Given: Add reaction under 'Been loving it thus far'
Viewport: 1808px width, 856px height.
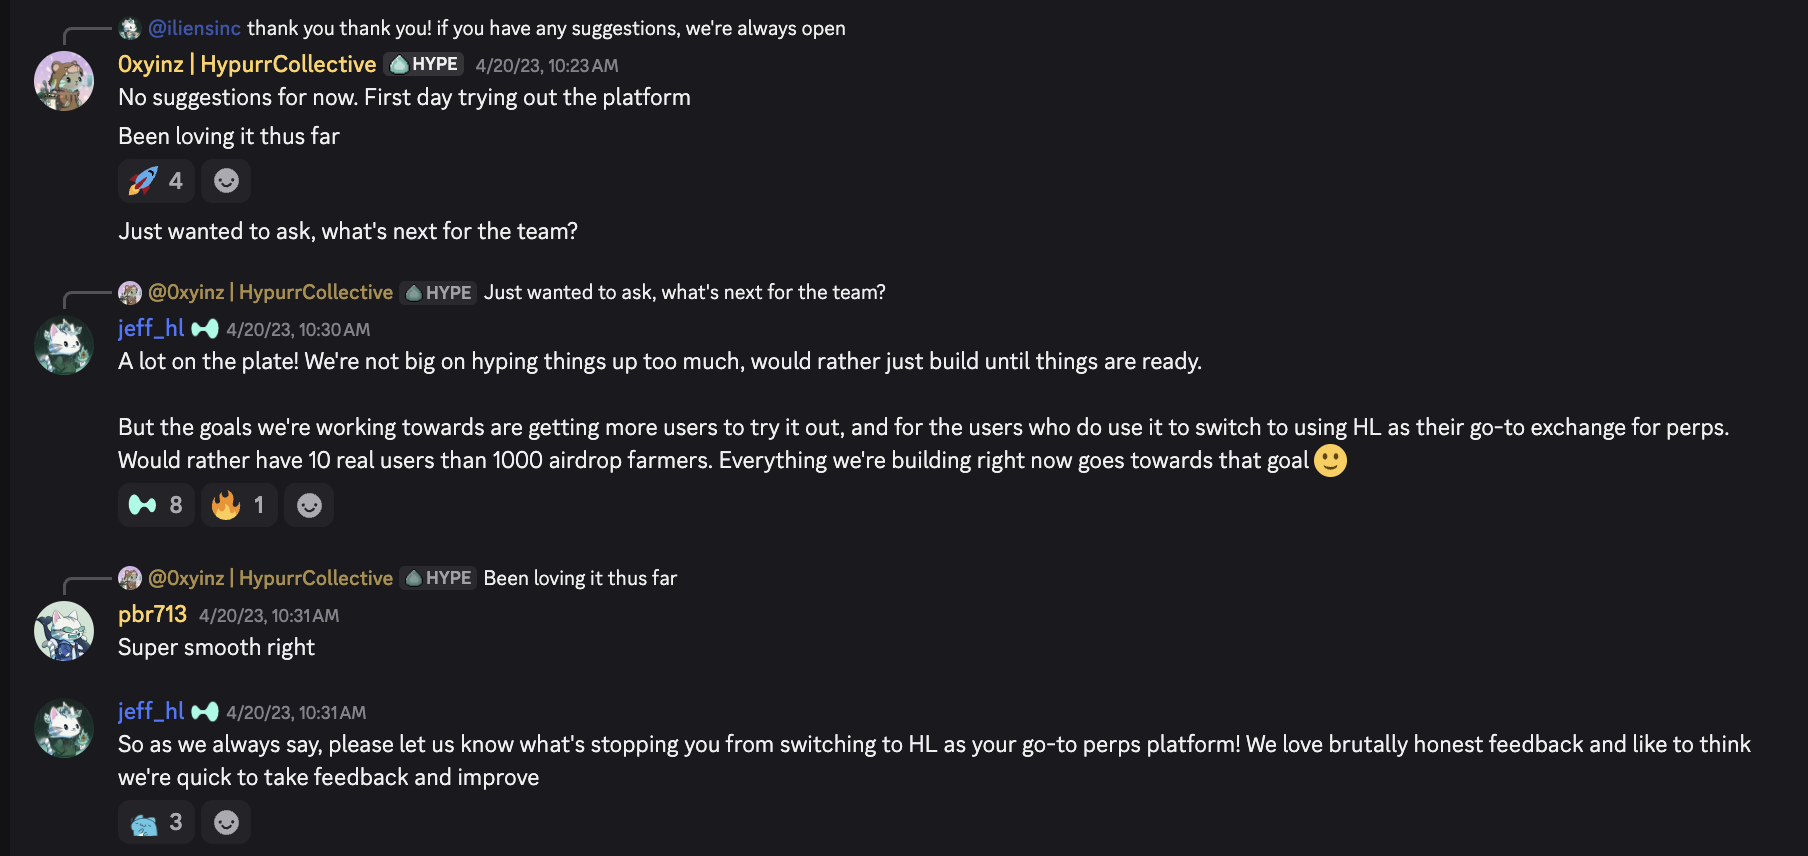Looking at the screenshot, I should coord(226,181).
